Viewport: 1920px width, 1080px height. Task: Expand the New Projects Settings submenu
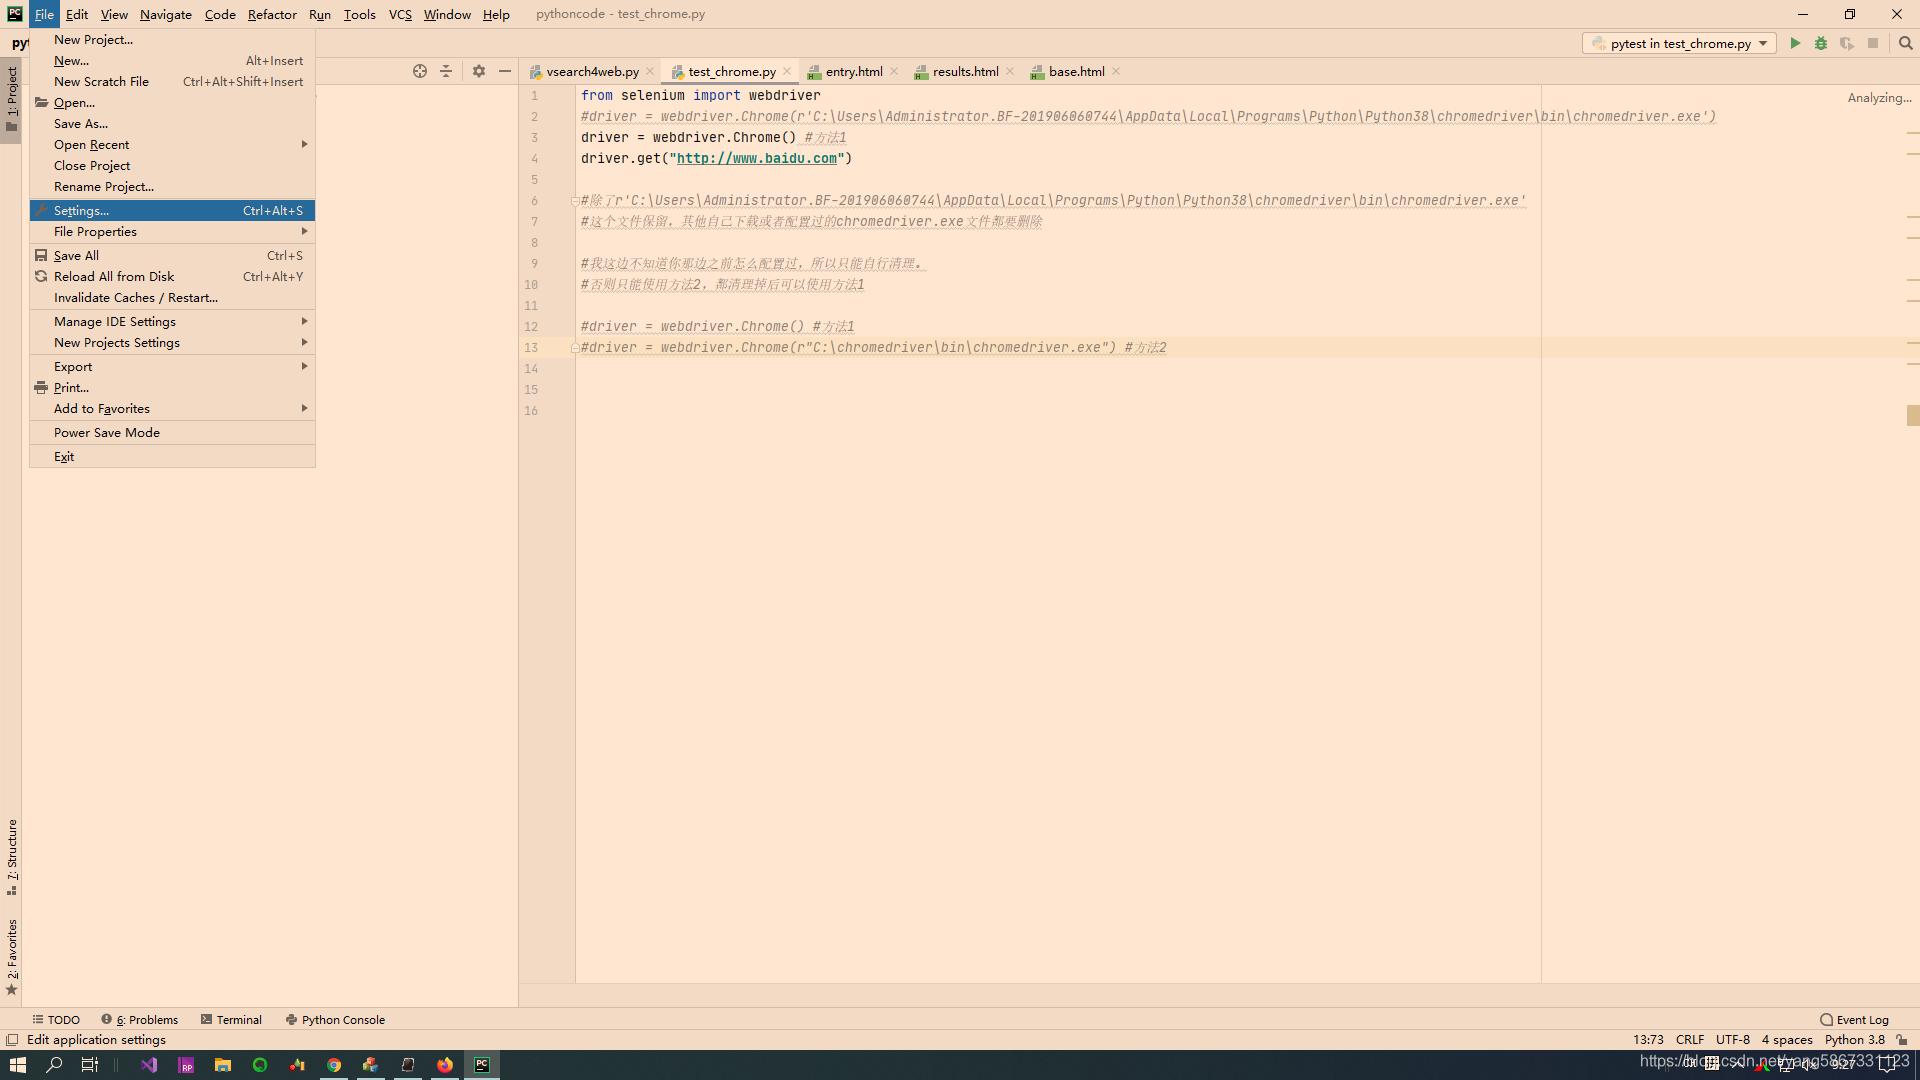coord(172,343)
